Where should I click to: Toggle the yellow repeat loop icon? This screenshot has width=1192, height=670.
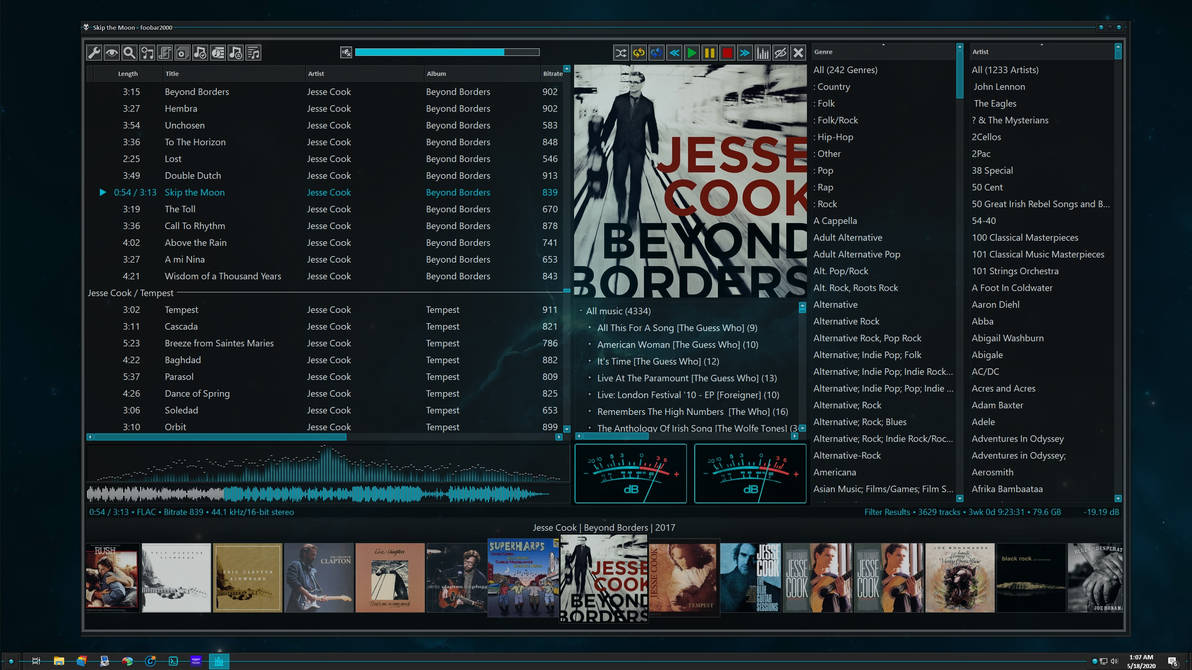(x=638, y=53)
